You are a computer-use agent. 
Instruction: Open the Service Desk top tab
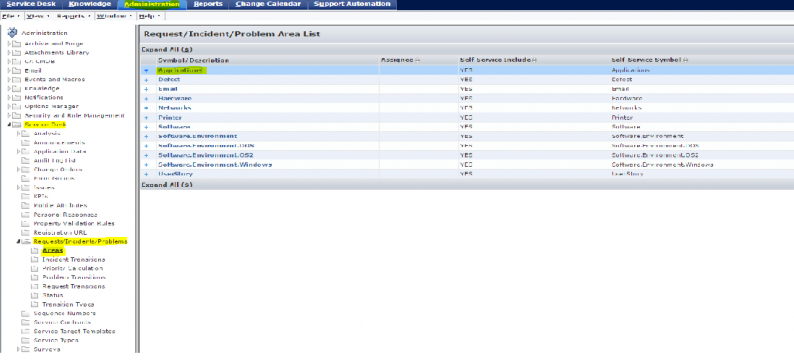(x=31, y=4)
